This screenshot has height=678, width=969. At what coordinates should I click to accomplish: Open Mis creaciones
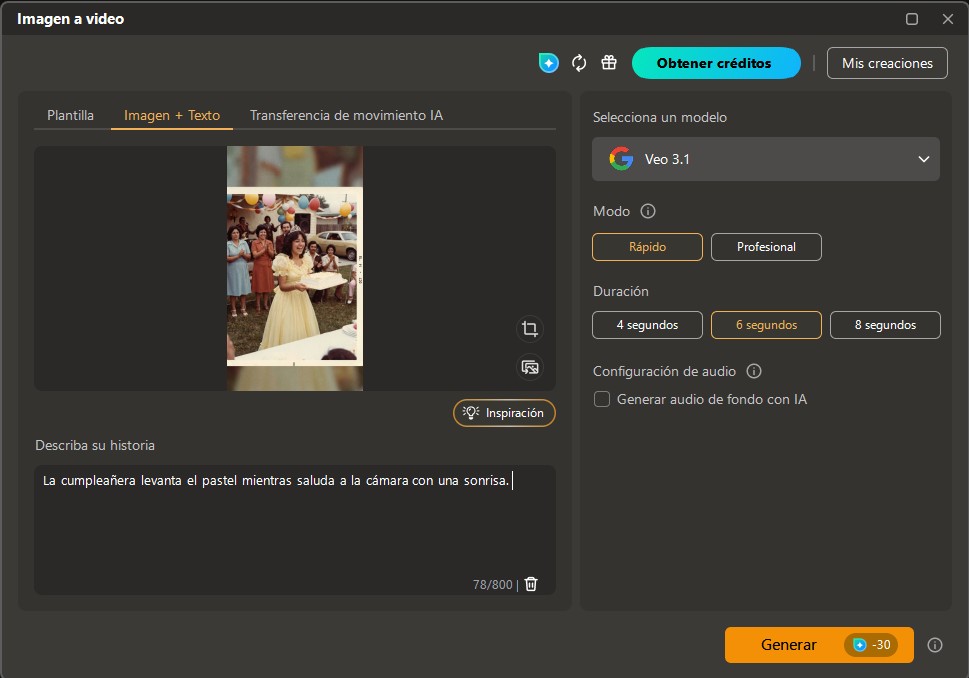pos(886,62)
